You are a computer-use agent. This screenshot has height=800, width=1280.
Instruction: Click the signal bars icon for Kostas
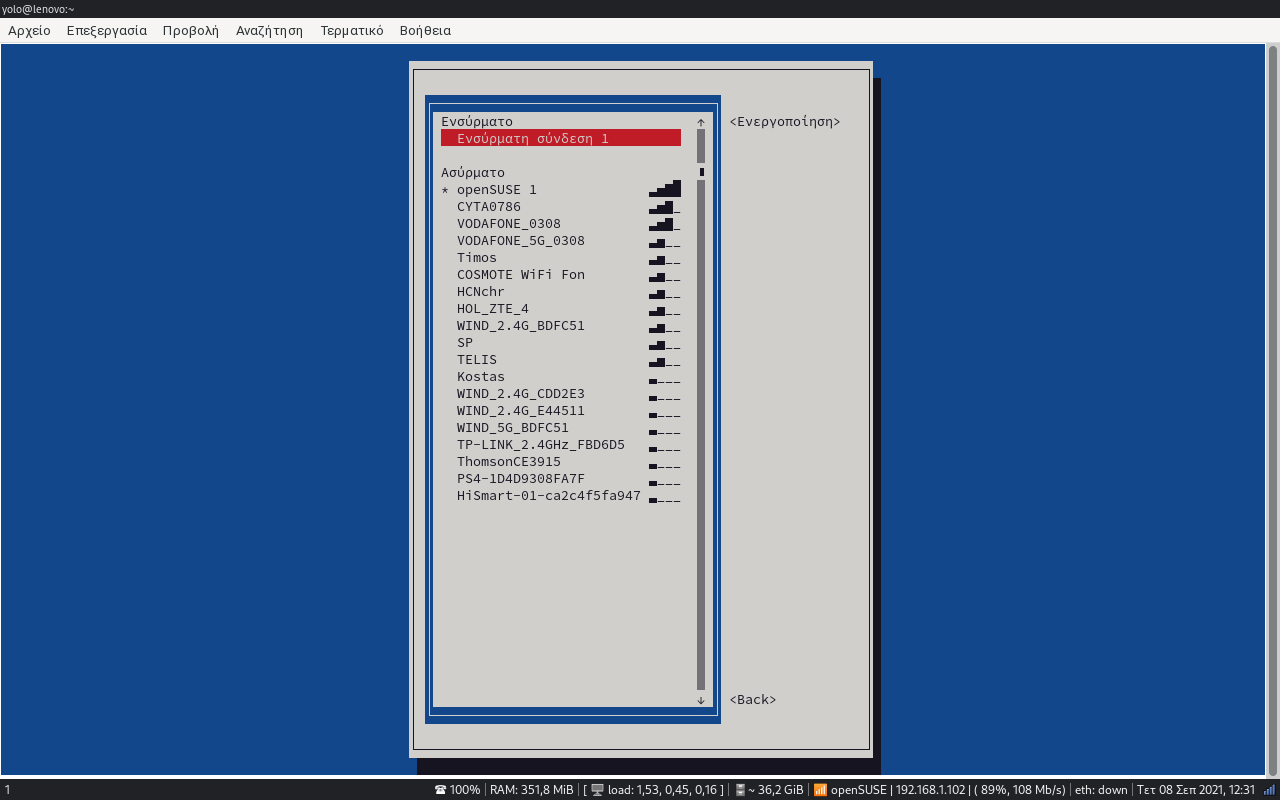[x=665, y=381]
